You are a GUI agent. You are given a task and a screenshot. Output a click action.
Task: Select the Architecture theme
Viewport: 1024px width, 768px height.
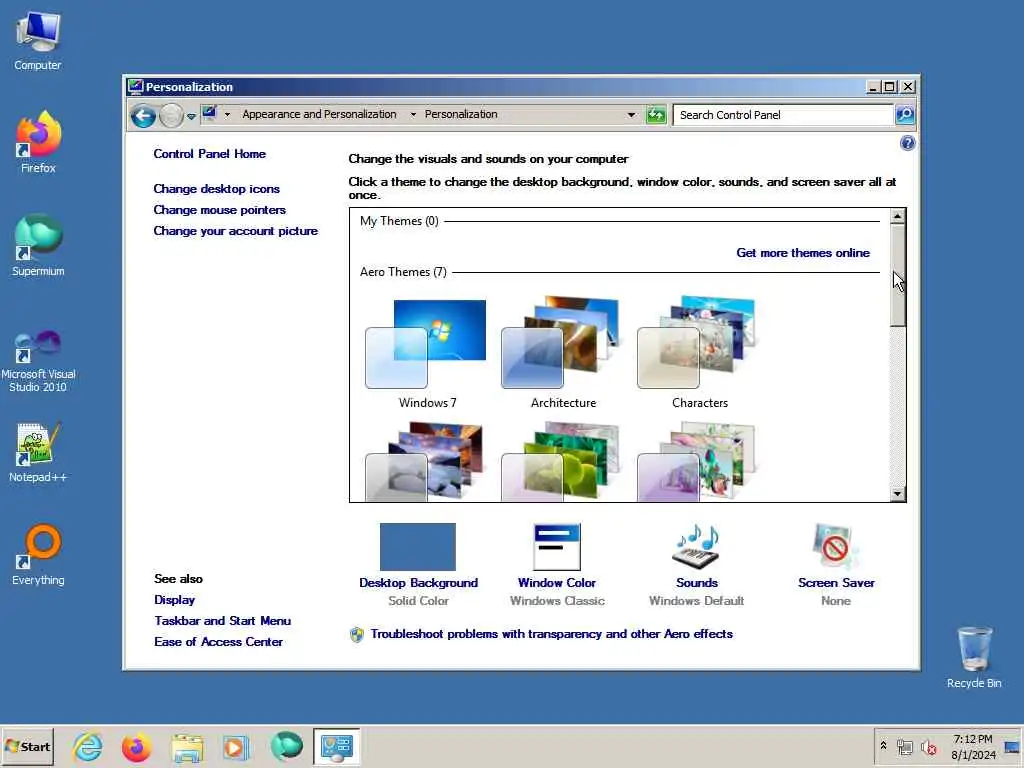point(563,353)
